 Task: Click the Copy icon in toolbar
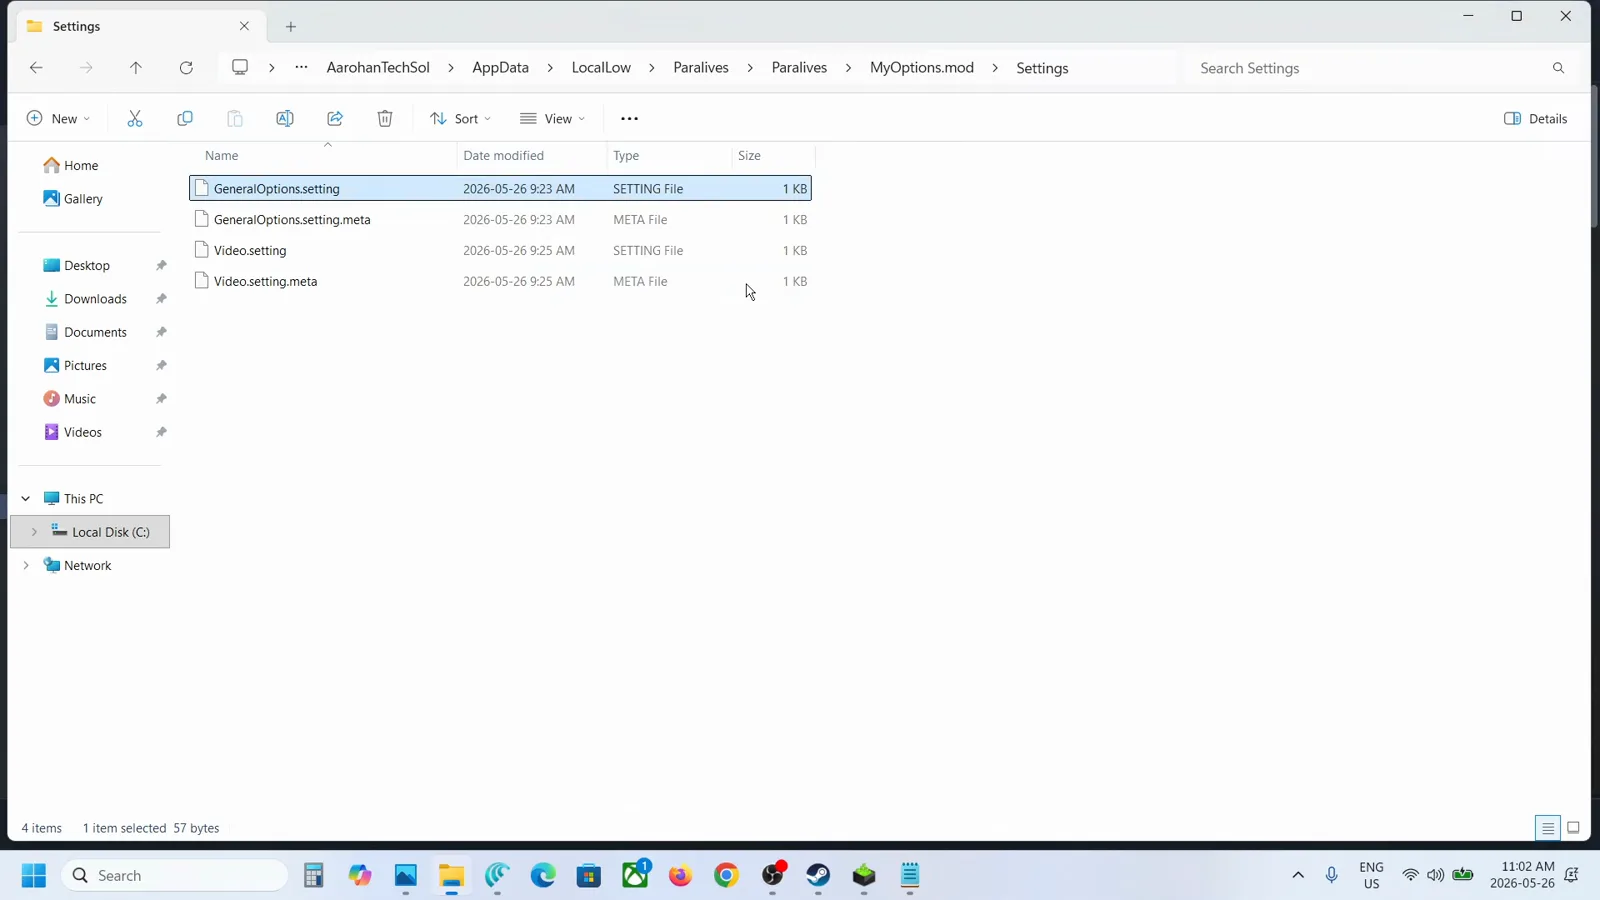point(185,118)
